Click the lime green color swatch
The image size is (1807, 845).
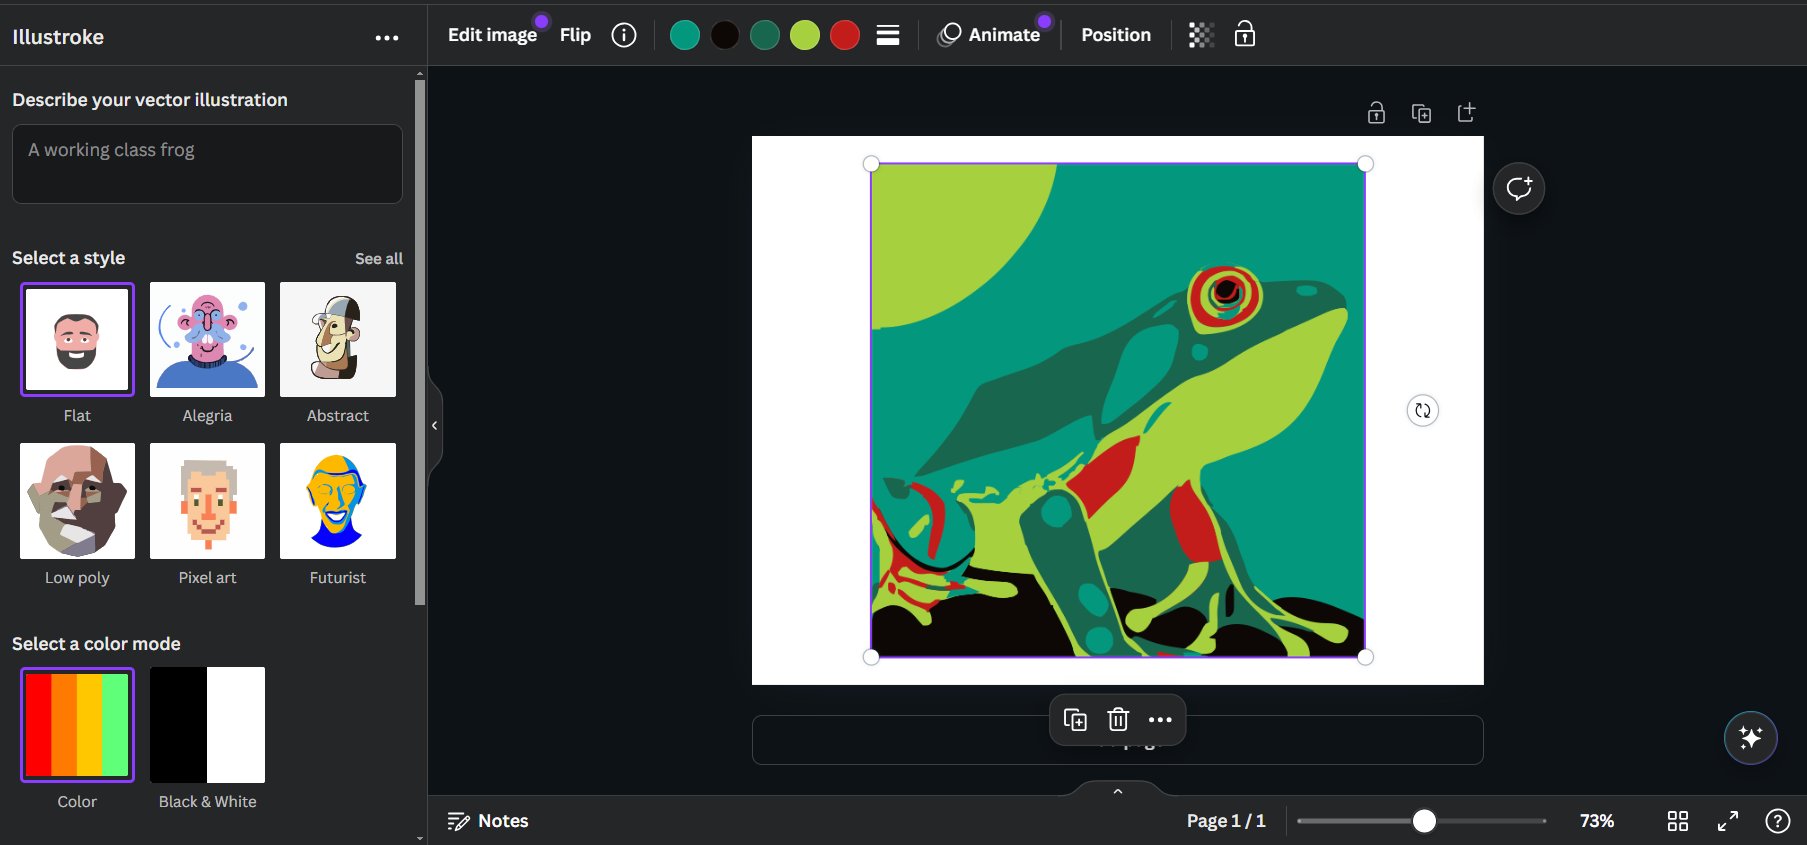(x=805, y=35)
